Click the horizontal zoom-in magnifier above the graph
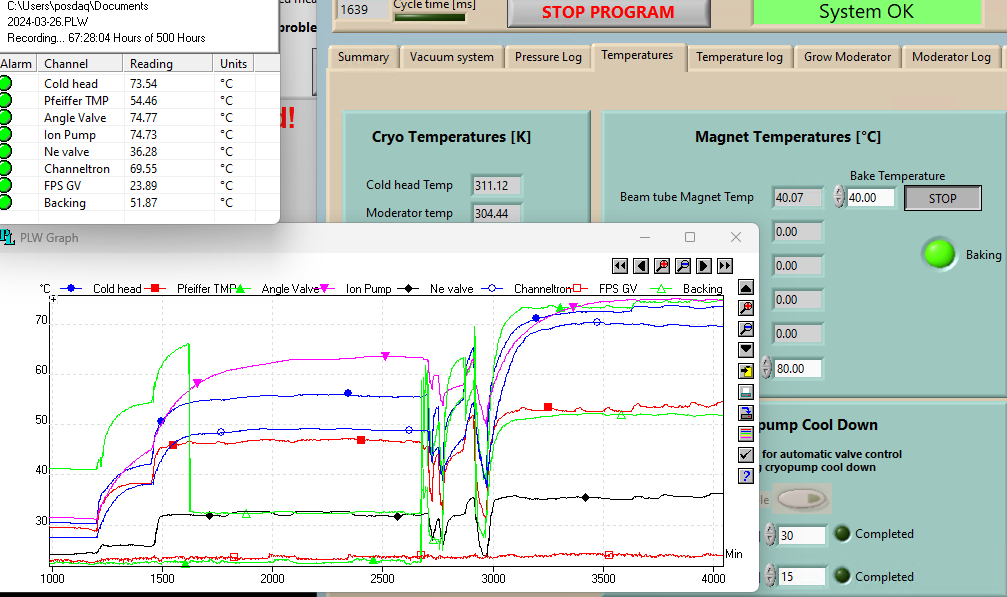This screenshot has width=1007, height=597. [x=662, y=266]
